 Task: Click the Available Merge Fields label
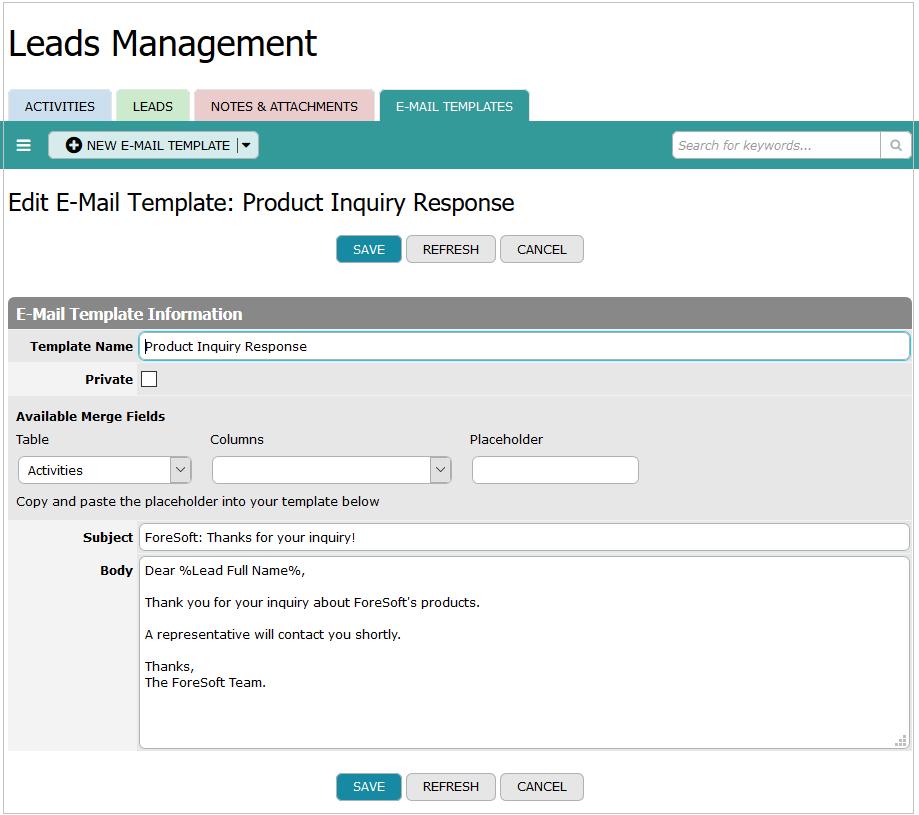(90, 417)
